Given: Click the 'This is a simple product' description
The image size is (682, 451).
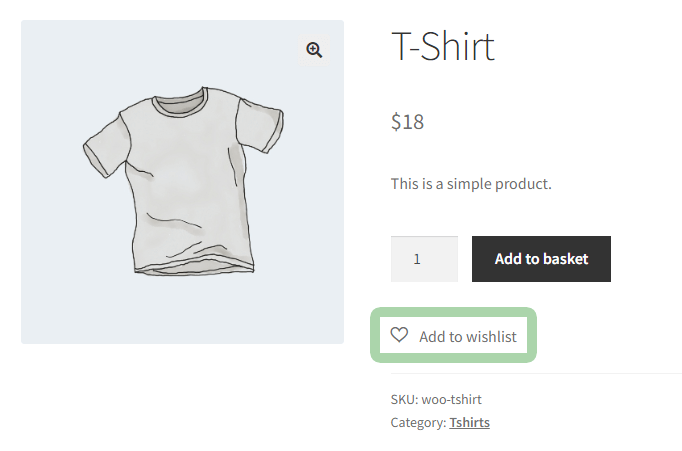Looking at the screenshot, I should pyautogui.click(x=471, y=184).
